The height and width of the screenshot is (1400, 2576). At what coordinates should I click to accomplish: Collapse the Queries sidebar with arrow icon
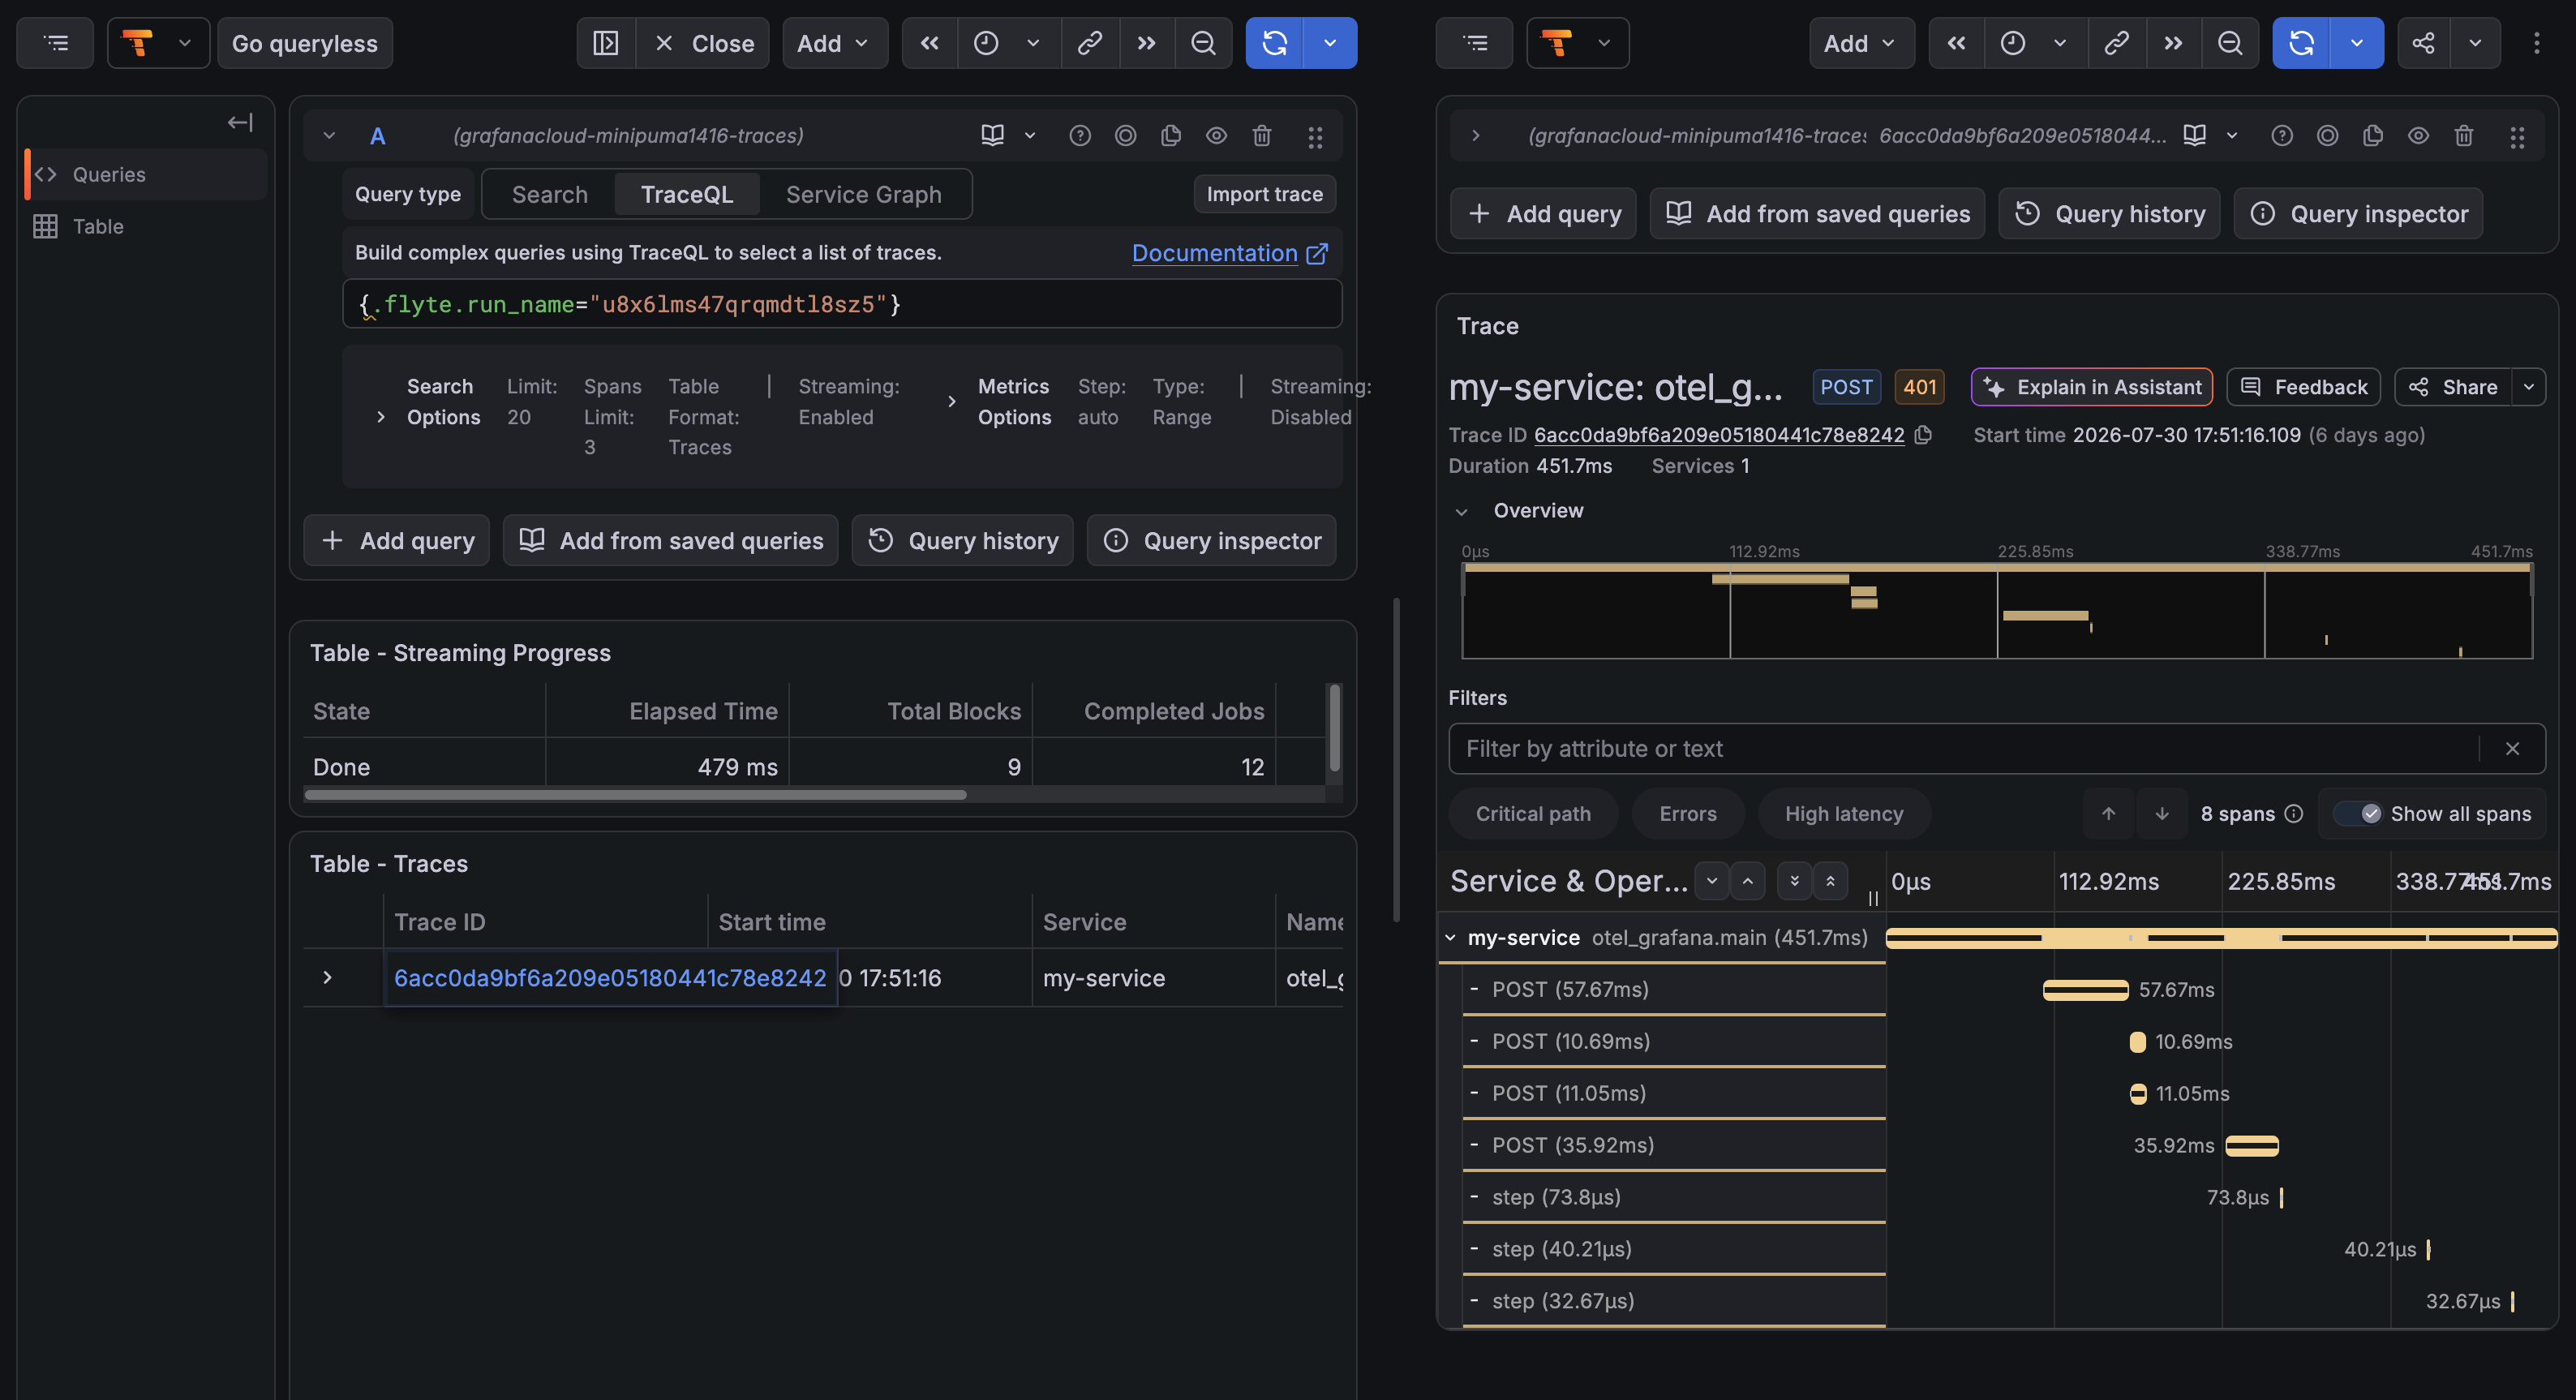(240, 122)
